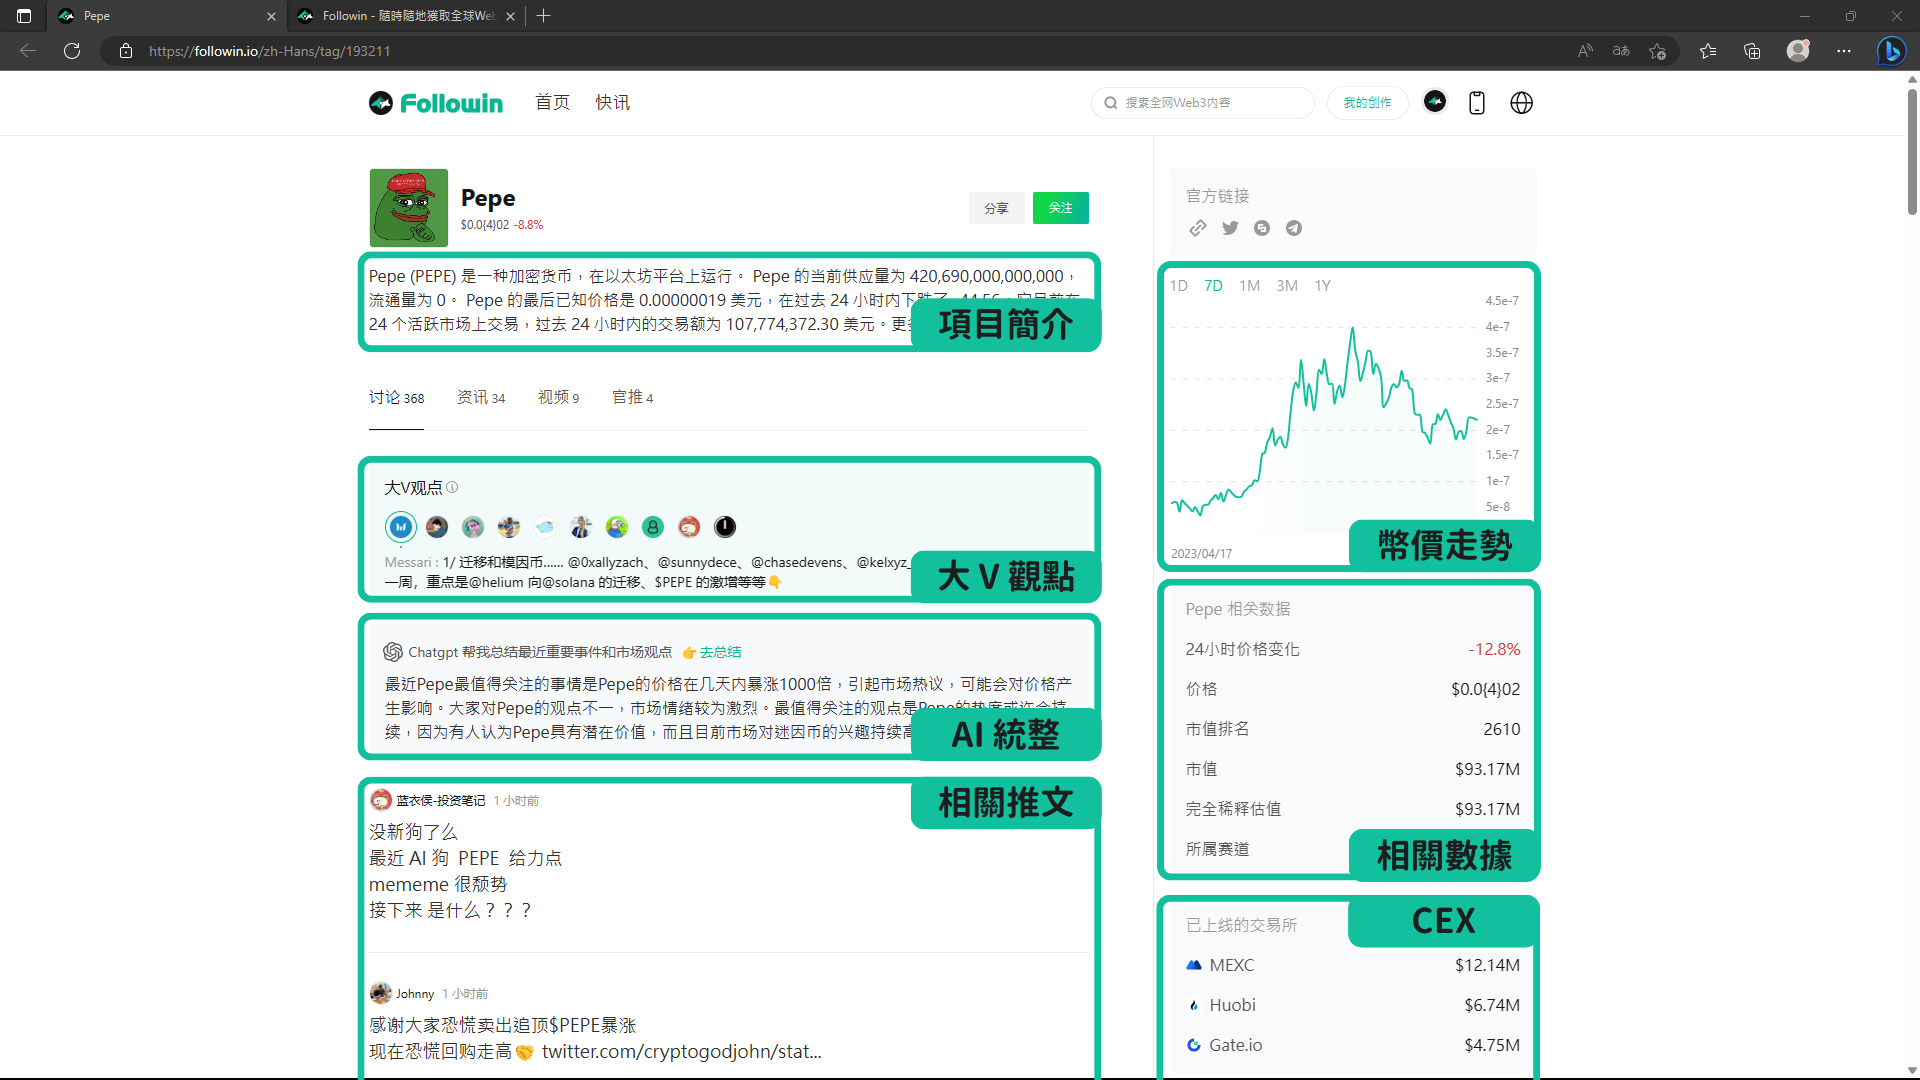Screen dimensions: 1920x1080
Task: Click the green 关注 follow button
Action: coord(1060,208)
